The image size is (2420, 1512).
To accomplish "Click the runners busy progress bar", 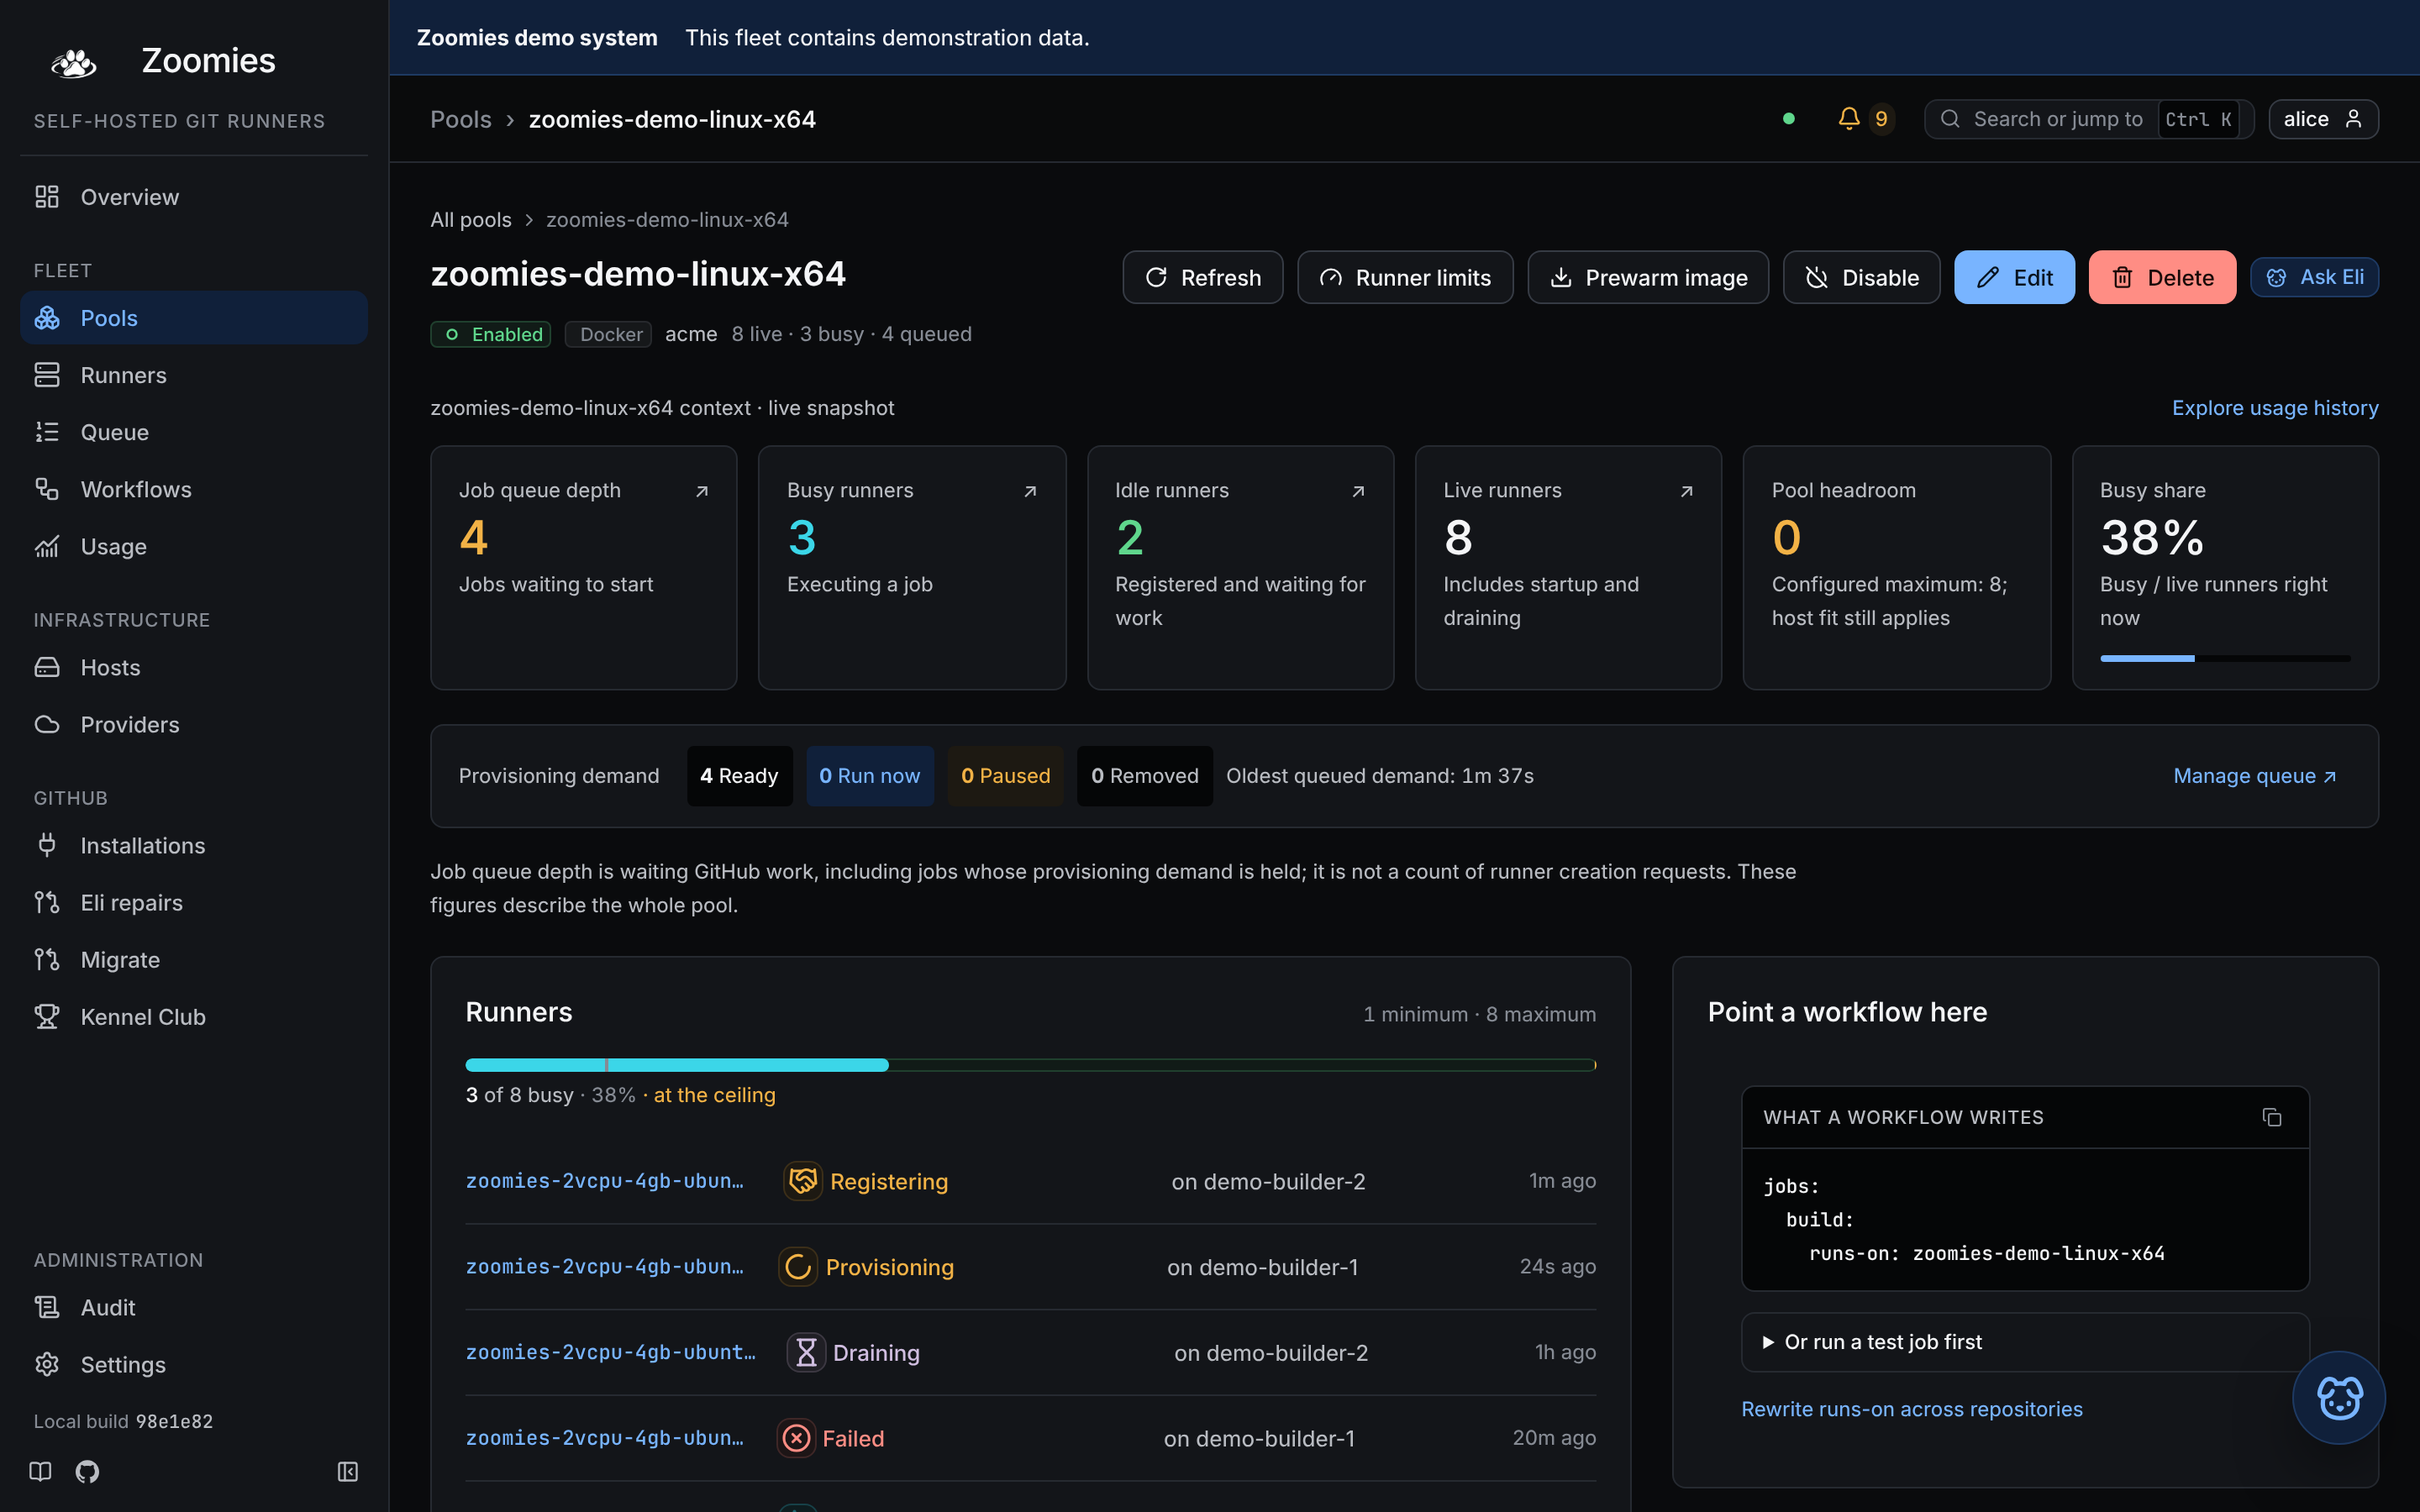I will pyautogui.click(x=1030, y=1065).
